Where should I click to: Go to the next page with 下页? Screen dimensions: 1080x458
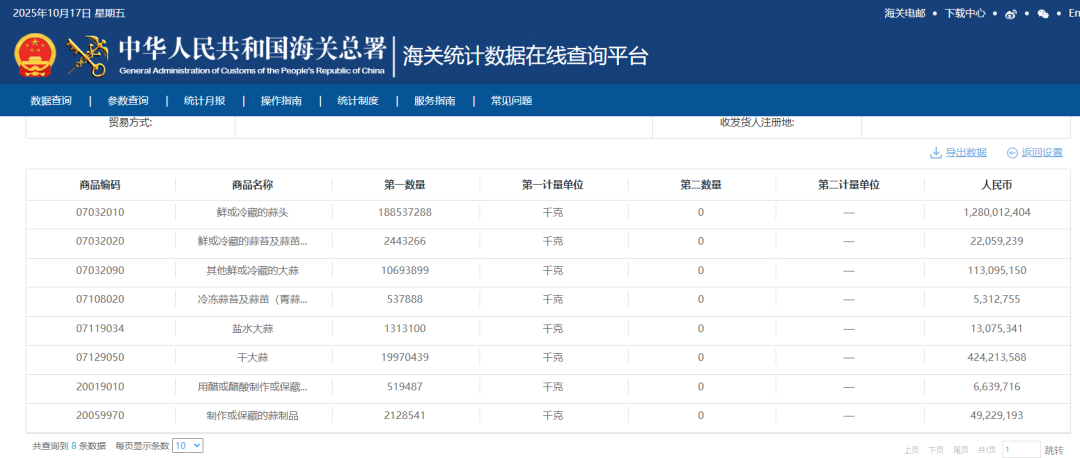936,450
